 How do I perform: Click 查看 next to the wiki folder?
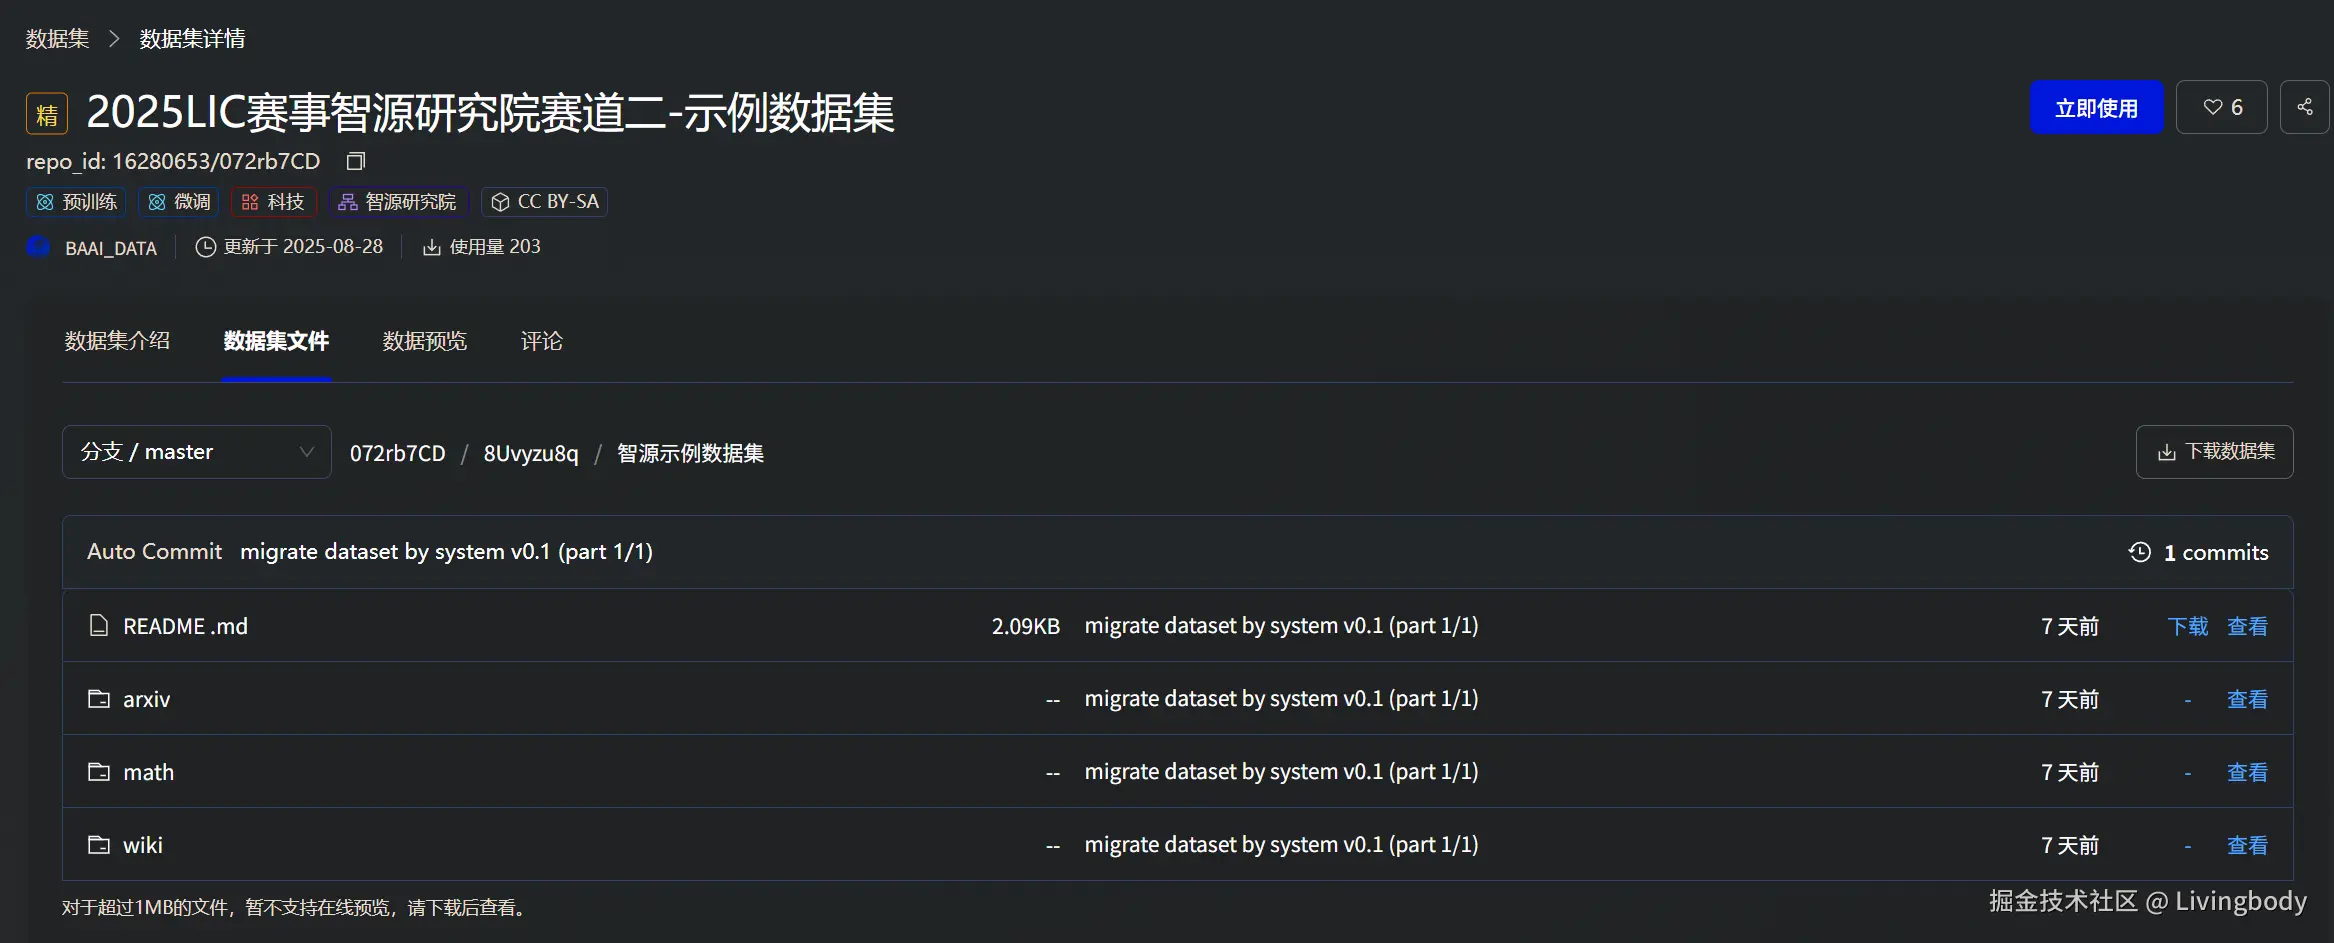pos(2246,844)
